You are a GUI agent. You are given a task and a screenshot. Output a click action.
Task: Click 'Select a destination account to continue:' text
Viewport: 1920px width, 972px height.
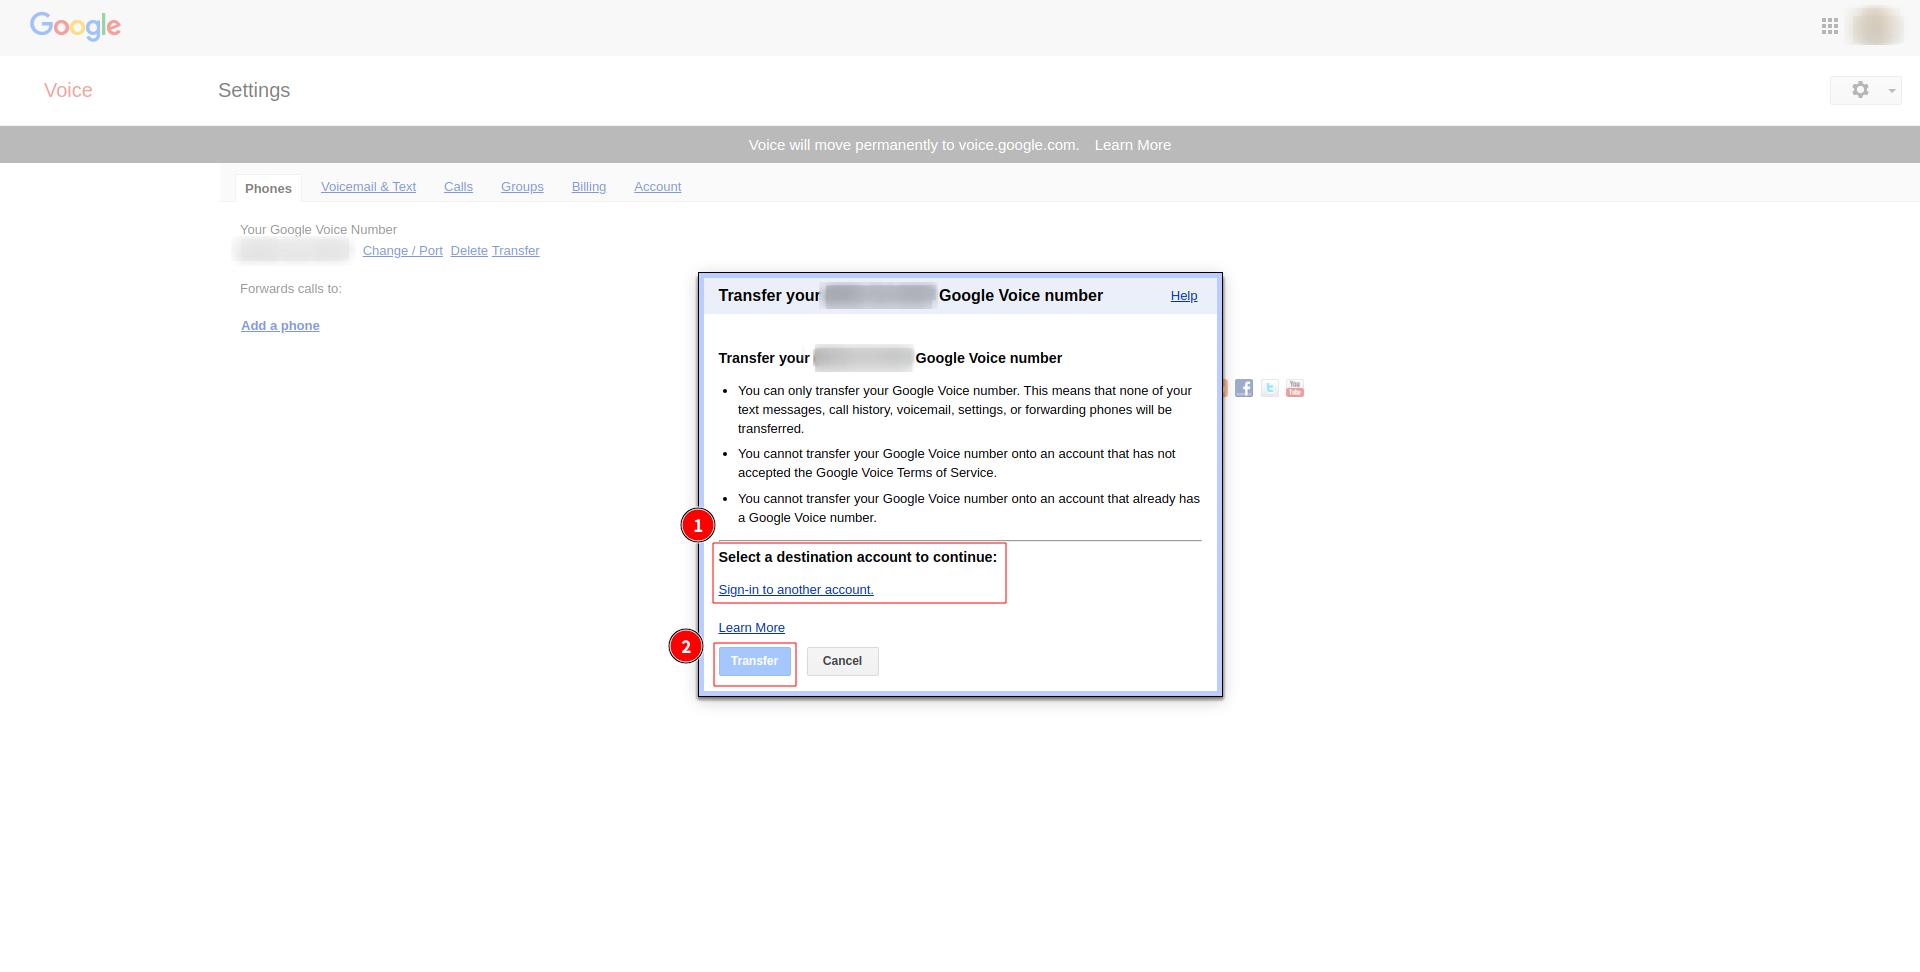click(858, 557)
